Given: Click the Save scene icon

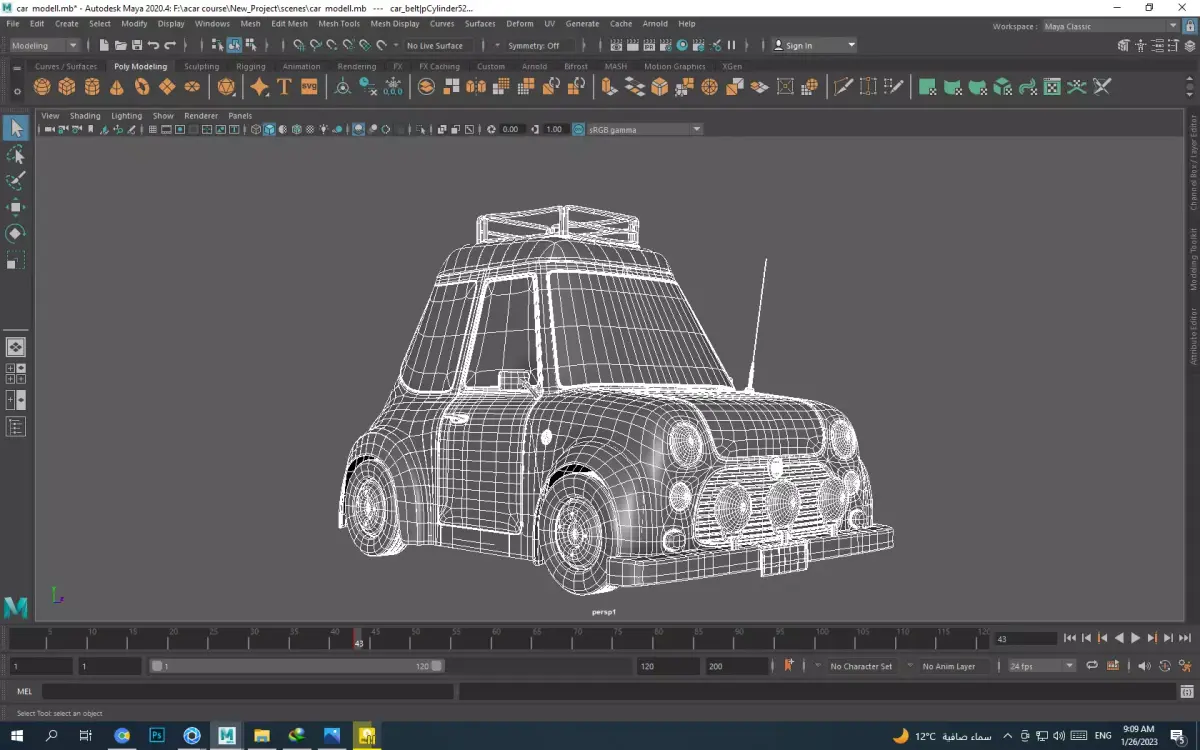Looking at the screenshot, I should [137, 45].
